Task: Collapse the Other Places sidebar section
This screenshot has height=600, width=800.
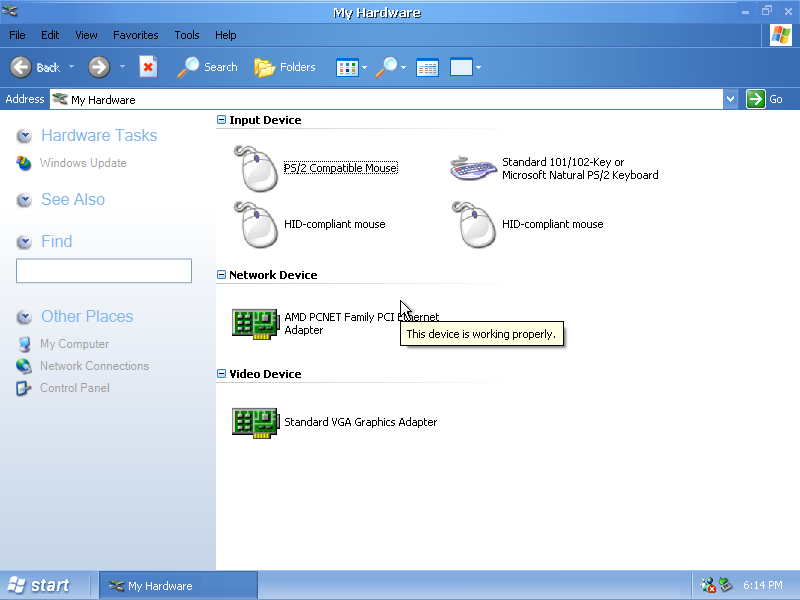Action: click(24, 317)
